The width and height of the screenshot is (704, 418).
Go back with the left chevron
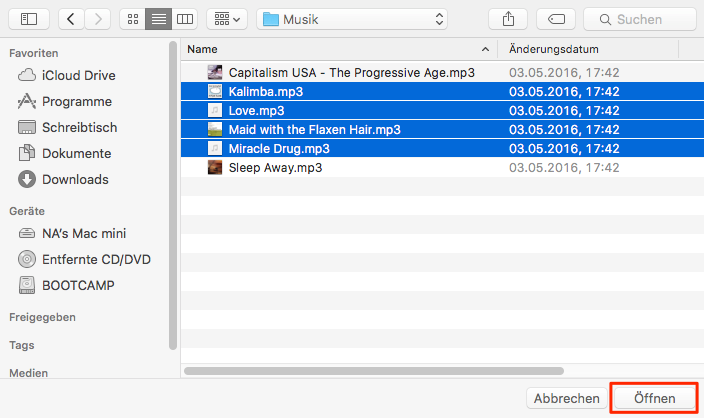71,19
